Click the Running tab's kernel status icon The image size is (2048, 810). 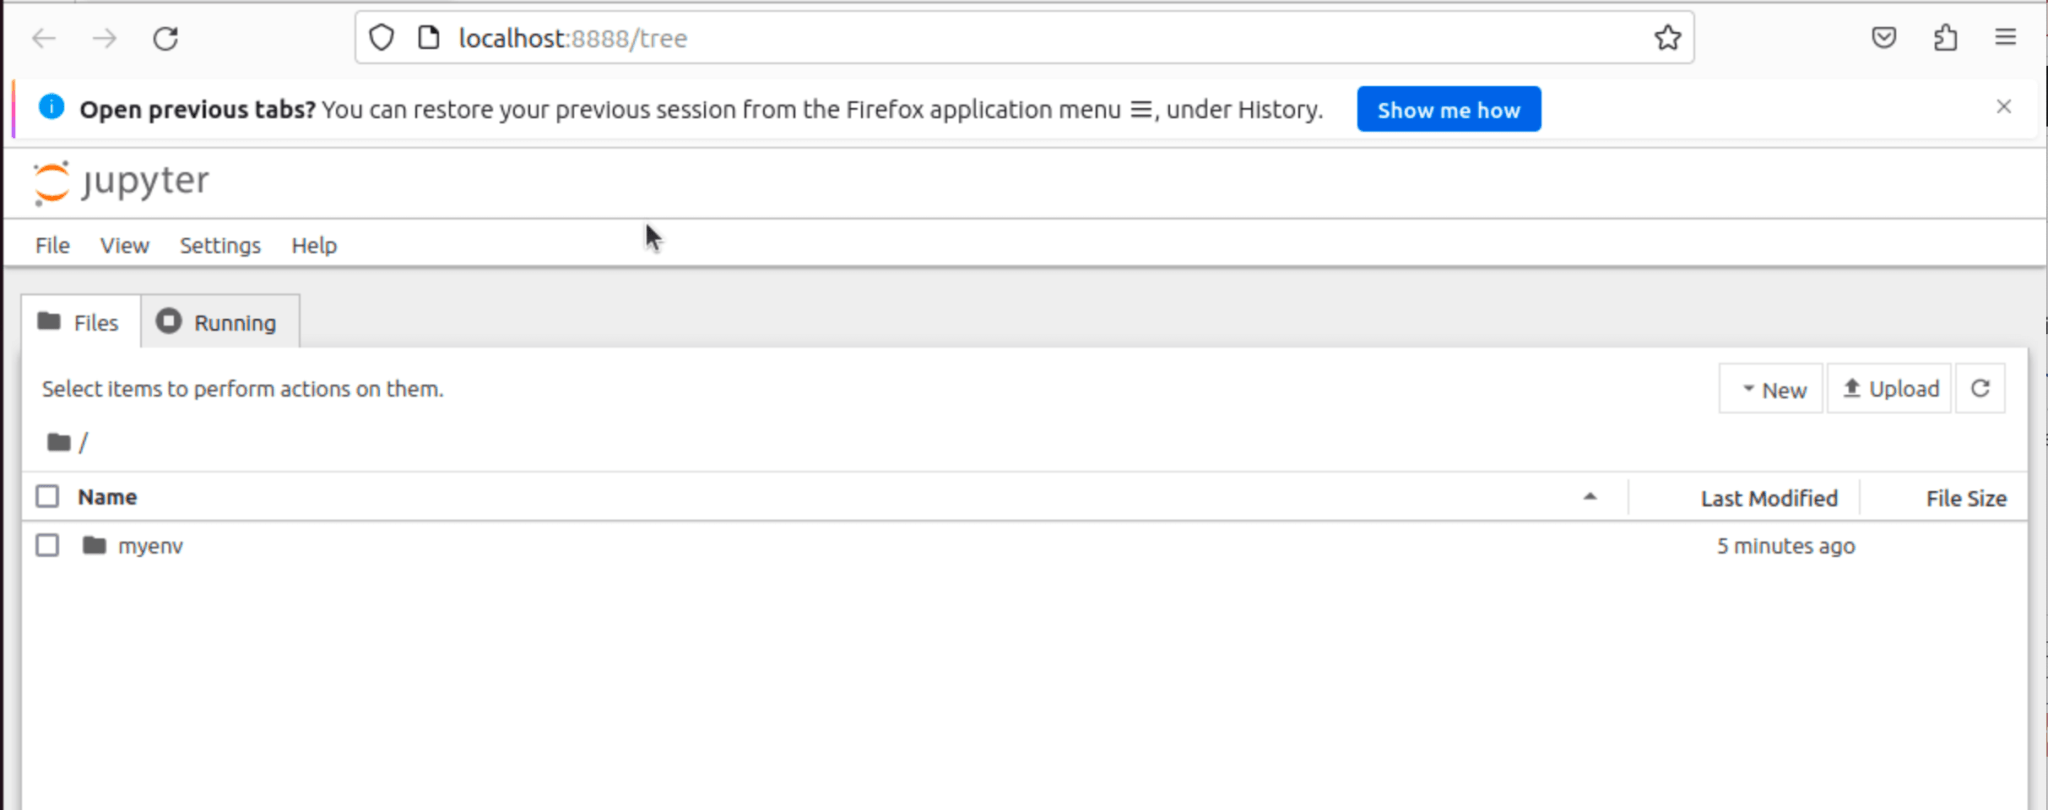(169, 322)
